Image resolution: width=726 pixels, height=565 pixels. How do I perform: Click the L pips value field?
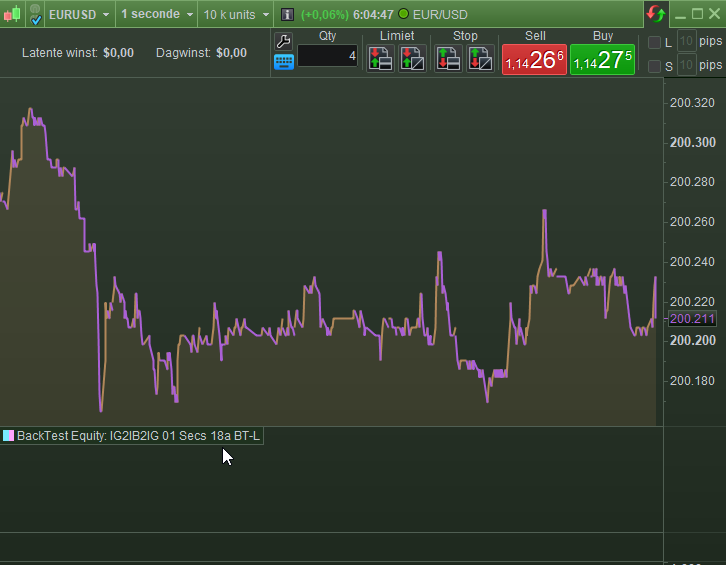(x=687, y=41)
